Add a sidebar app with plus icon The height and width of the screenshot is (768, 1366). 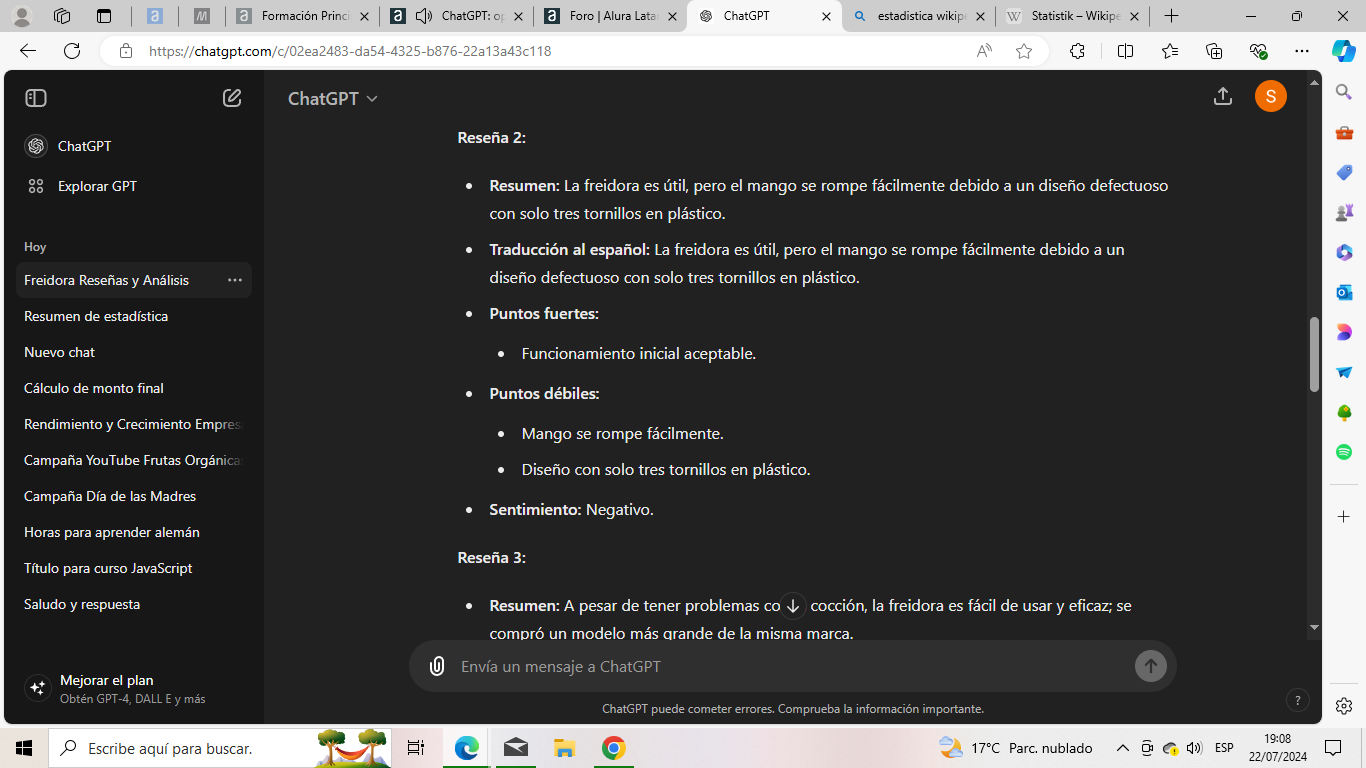coord(1344,516)
